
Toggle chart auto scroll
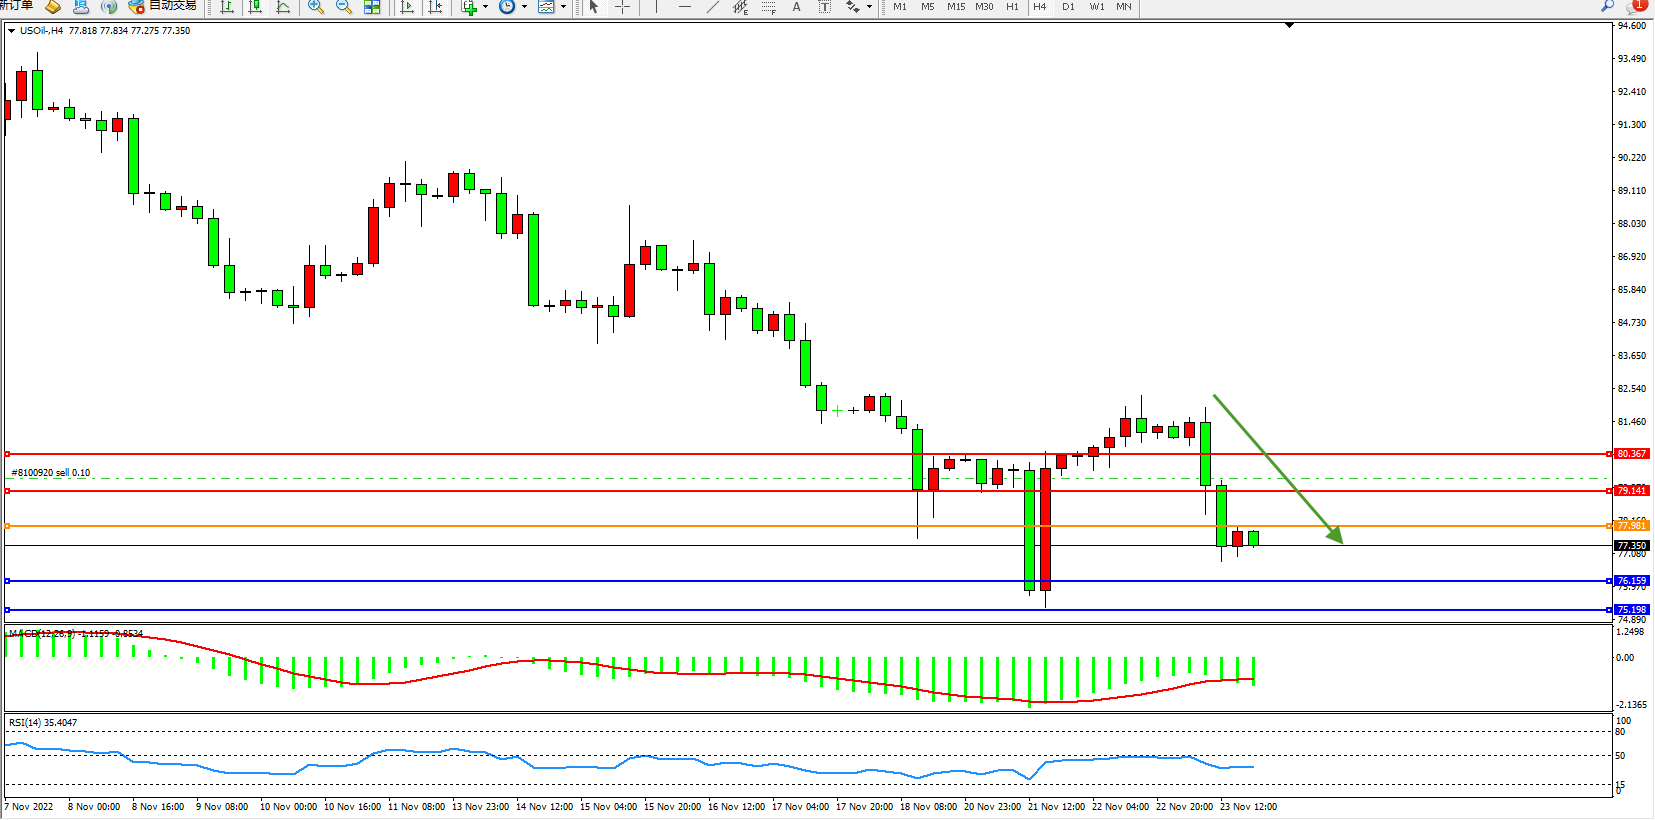click(407, 7)
